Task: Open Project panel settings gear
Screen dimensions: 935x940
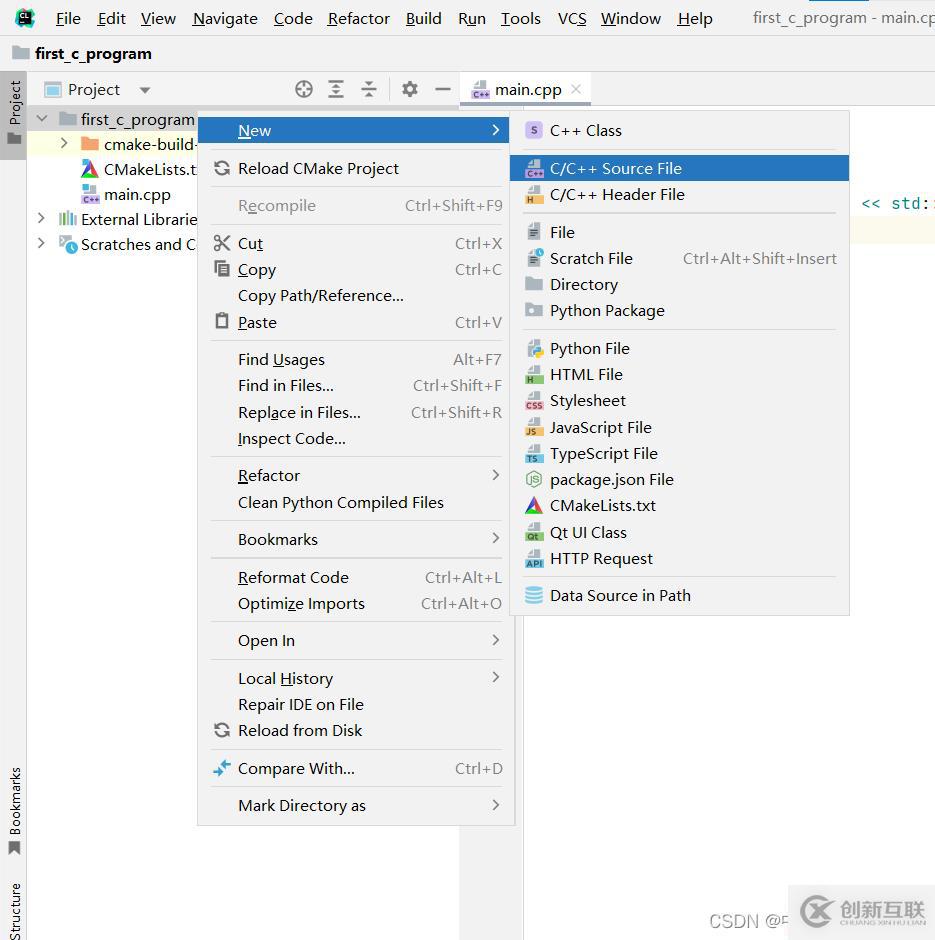Action: pyautogui.click(x=409, y=89)
